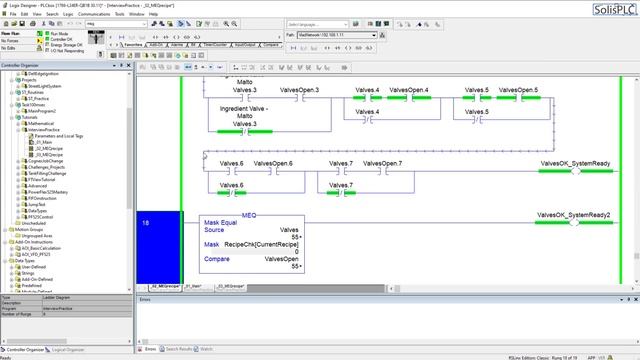This screenshot has width=640, height=360.
Task: Click the Find Previous binoculars icon
Action: [154, 24]
